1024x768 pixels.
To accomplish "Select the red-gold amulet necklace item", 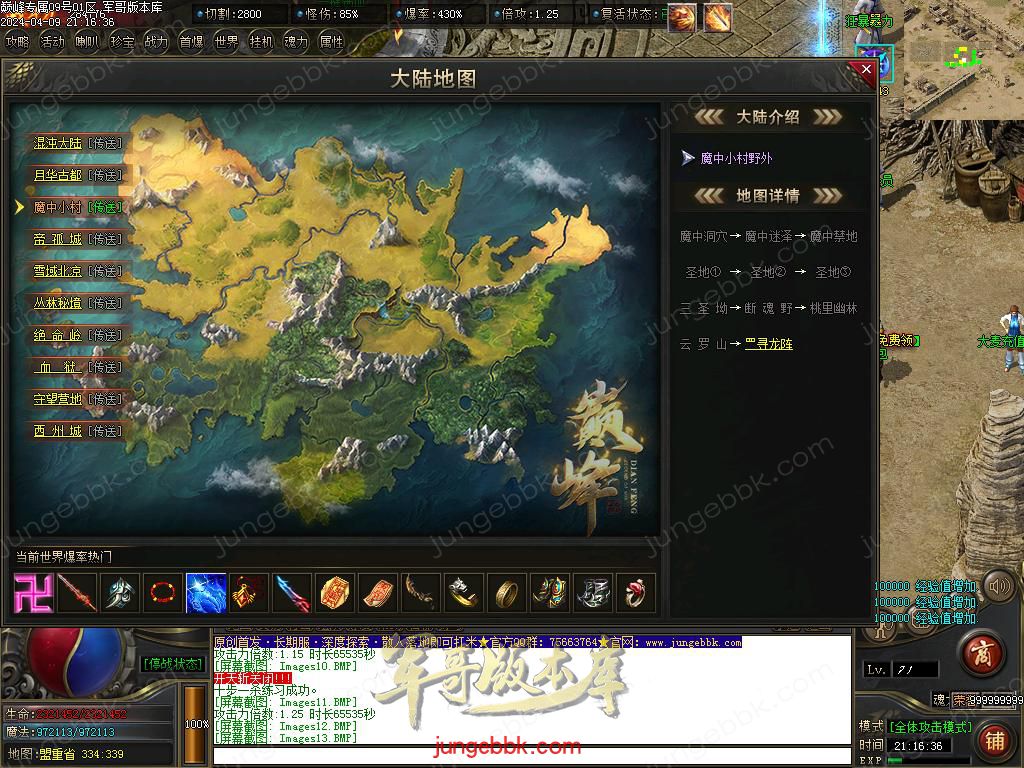I will pyautogui.click(x=249, y=593).
